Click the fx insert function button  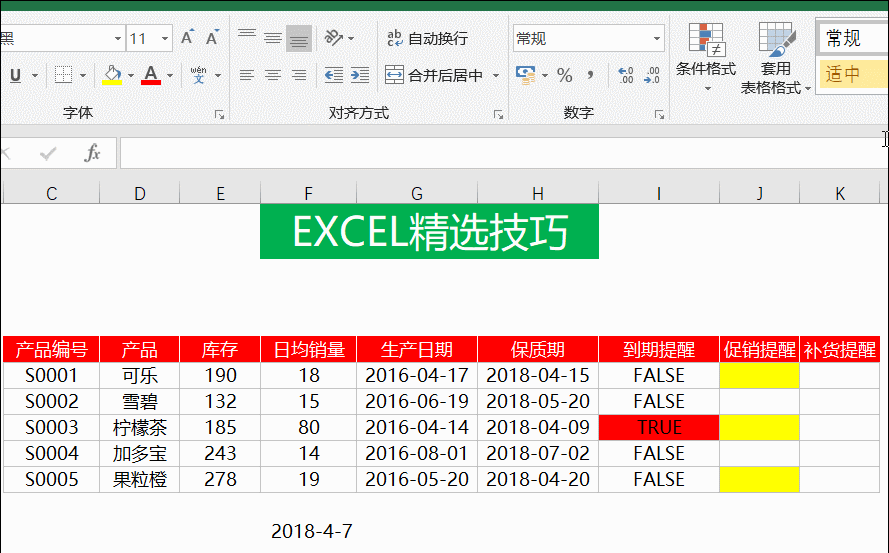(92, 153)
